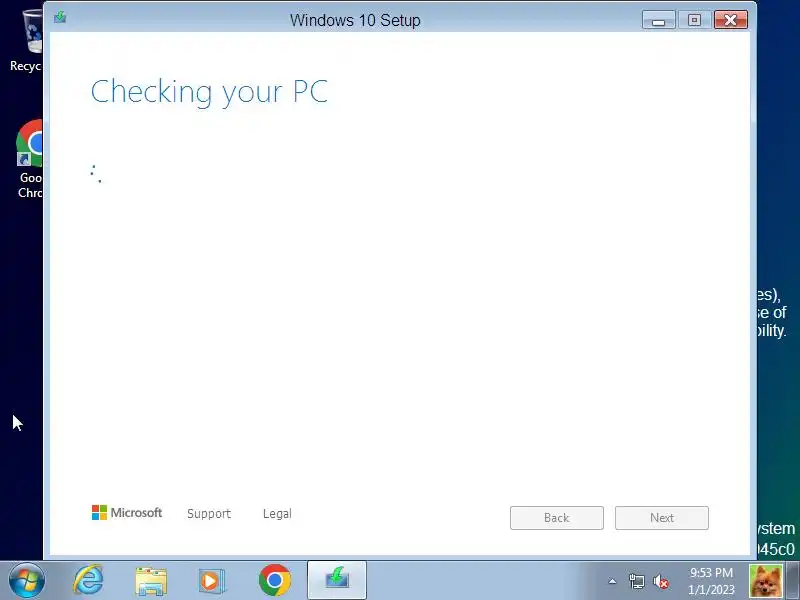Screen dimensions: 800x600
Task: Launch Google Chrome from the taskbar
Action: [x=274, y=580]
